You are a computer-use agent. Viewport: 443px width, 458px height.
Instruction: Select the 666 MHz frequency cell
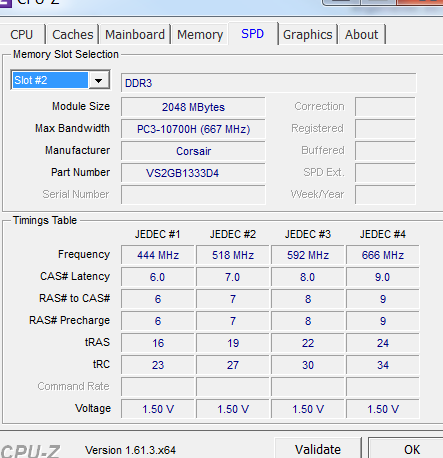click(383, 255)
